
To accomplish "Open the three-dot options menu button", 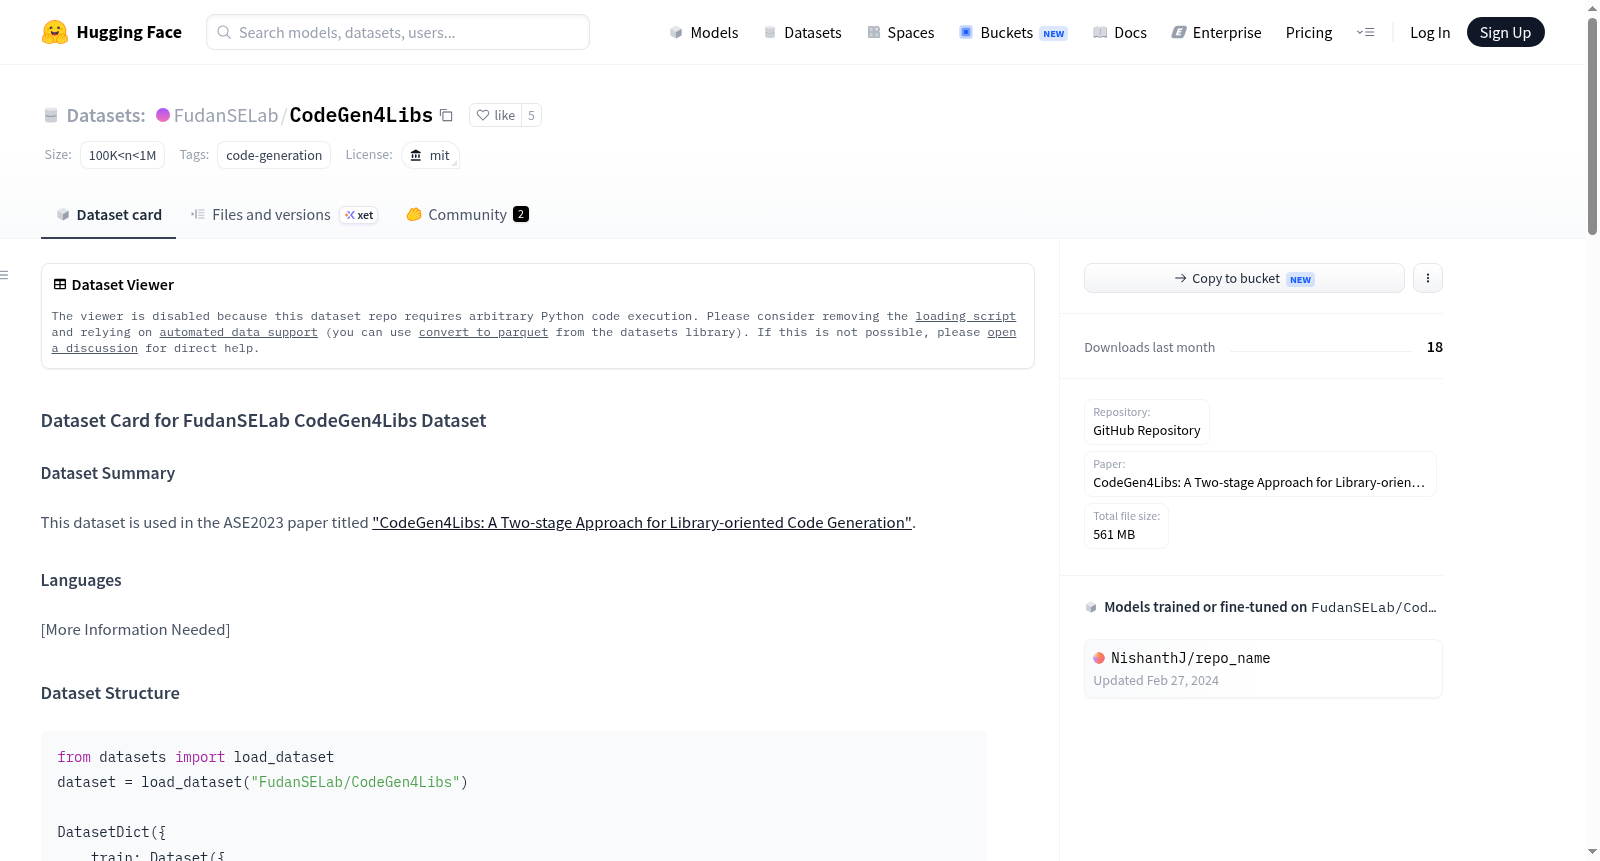I will click(1428, 278).
